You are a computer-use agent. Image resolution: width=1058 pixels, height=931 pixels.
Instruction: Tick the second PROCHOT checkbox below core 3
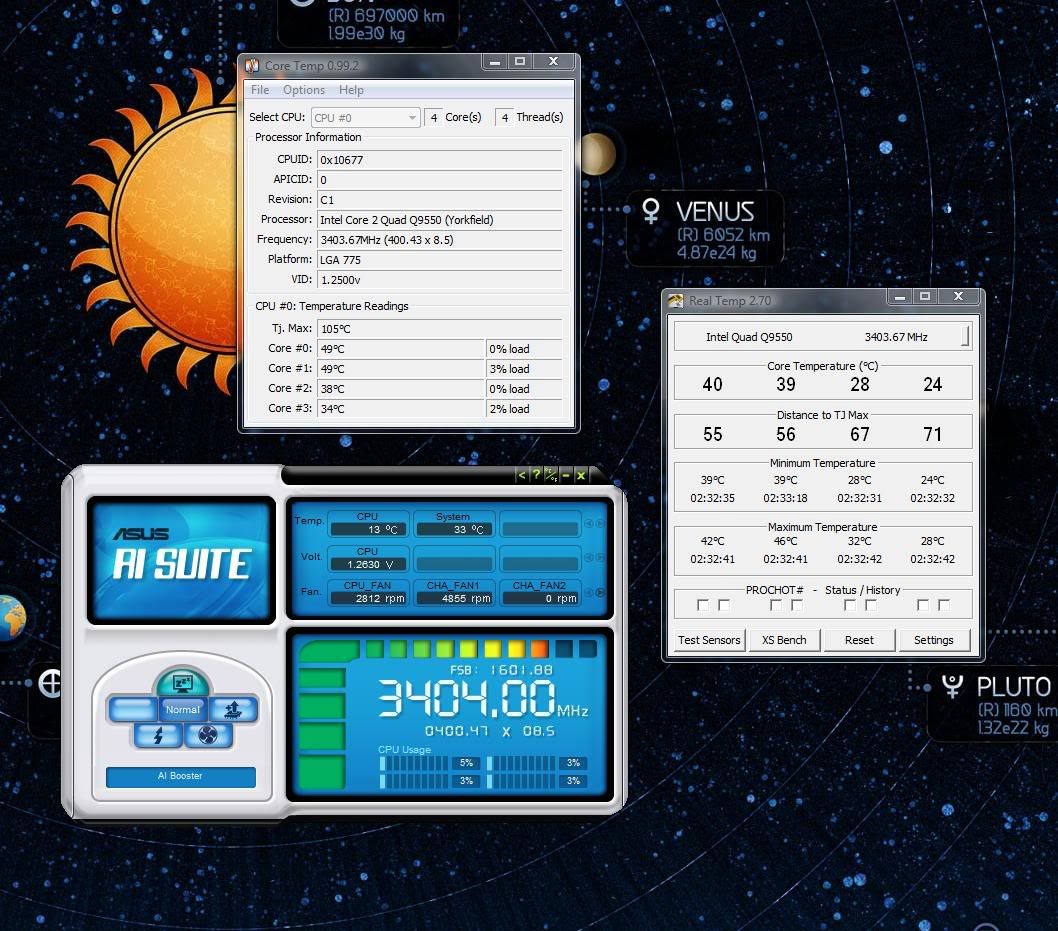pyautogui.click(x=945, y=605)
